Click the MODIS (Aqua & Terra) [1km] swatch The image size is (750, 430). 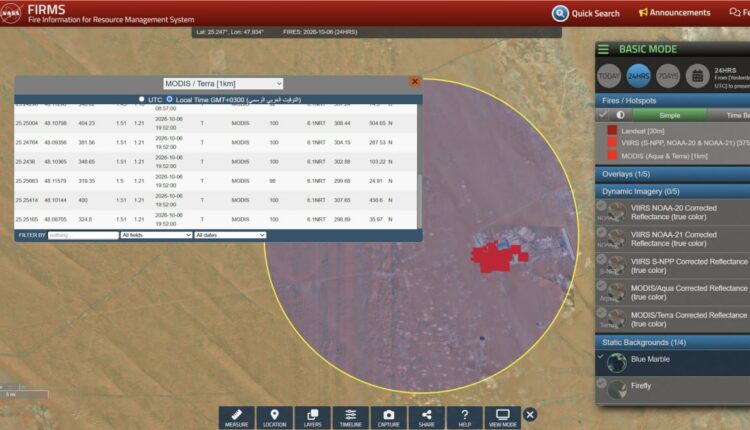click(612, 155)
